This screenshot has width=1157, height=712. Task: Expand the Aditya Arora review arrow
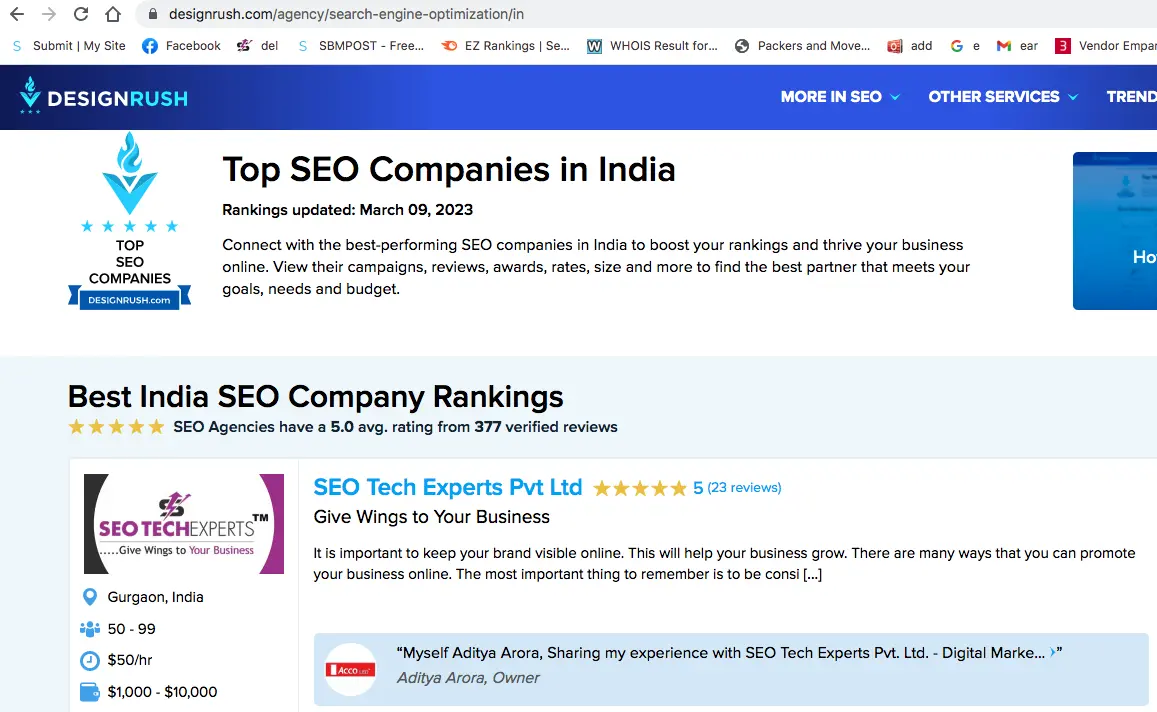tap(1053, 652)
